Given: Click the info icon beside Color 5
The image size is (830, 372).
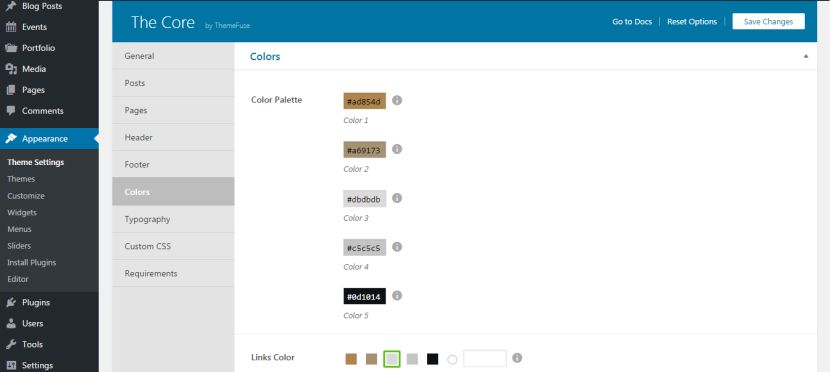Looking at the screenshot, I should [397, 295].
